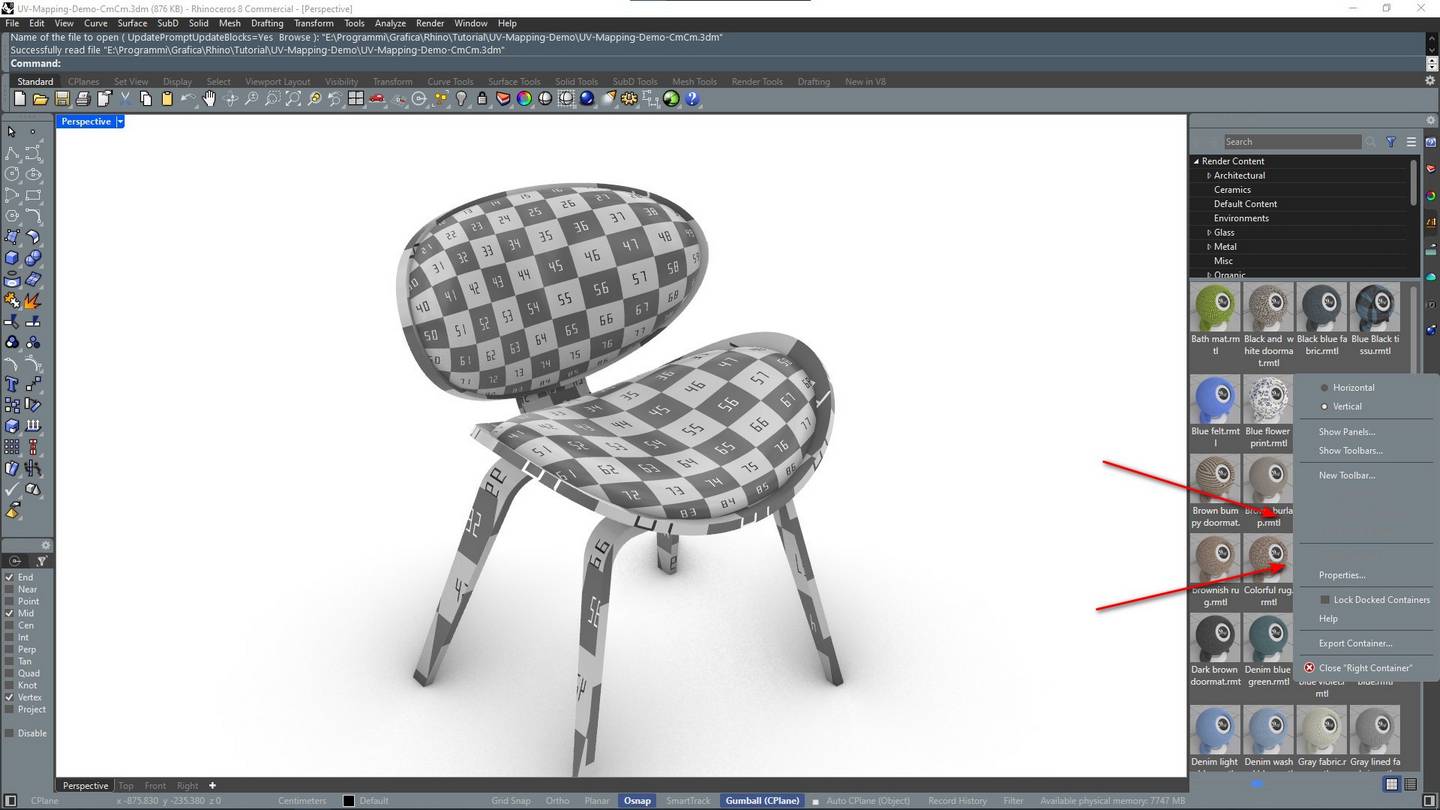Viewport: 1440px width, 810px height.
Task: Click the Grasshopper green sphere toolbar icon
Action: [x=672, y=98]
